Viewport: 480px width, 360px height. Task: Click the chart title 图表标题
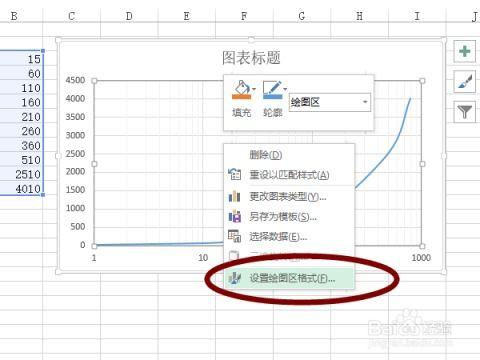[x=251, y=58]
